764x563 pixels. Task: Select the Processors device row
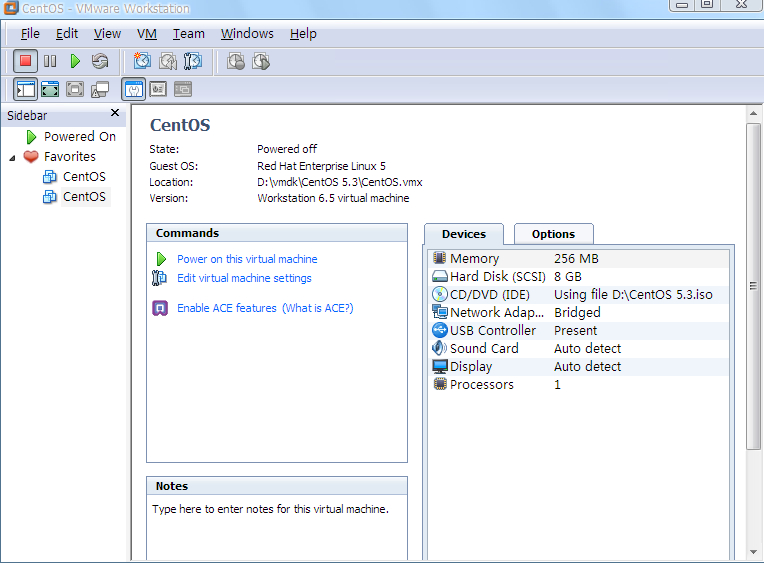point(579,385)
